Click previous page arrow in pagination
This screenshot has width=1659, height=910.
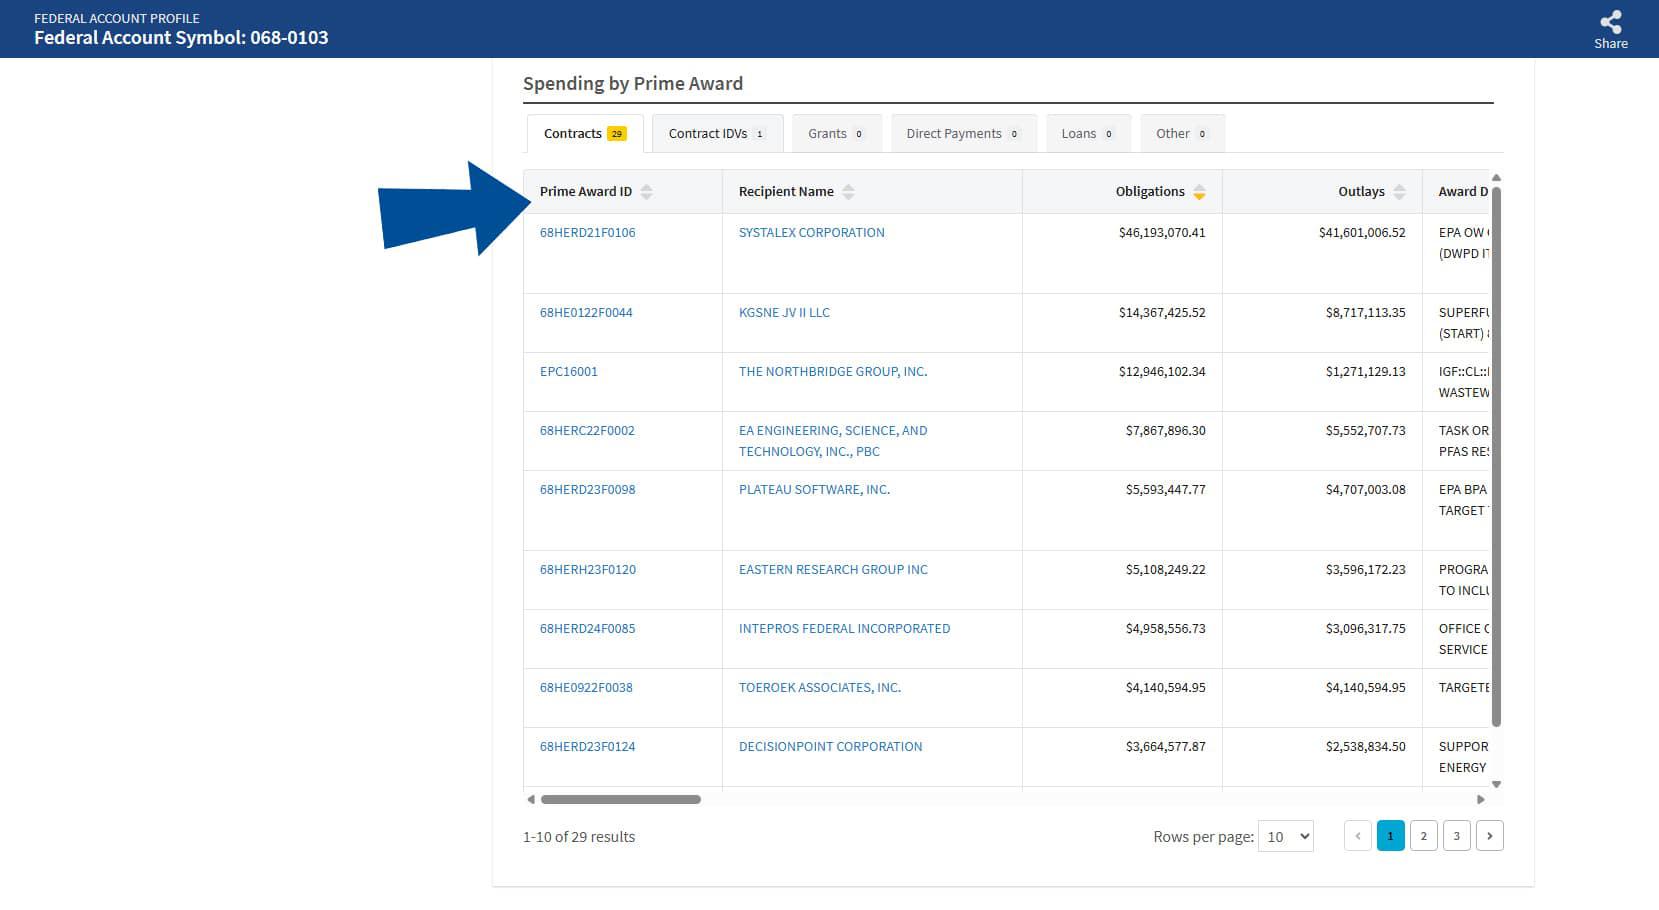pyautogui.click(x=1357, y=836)
